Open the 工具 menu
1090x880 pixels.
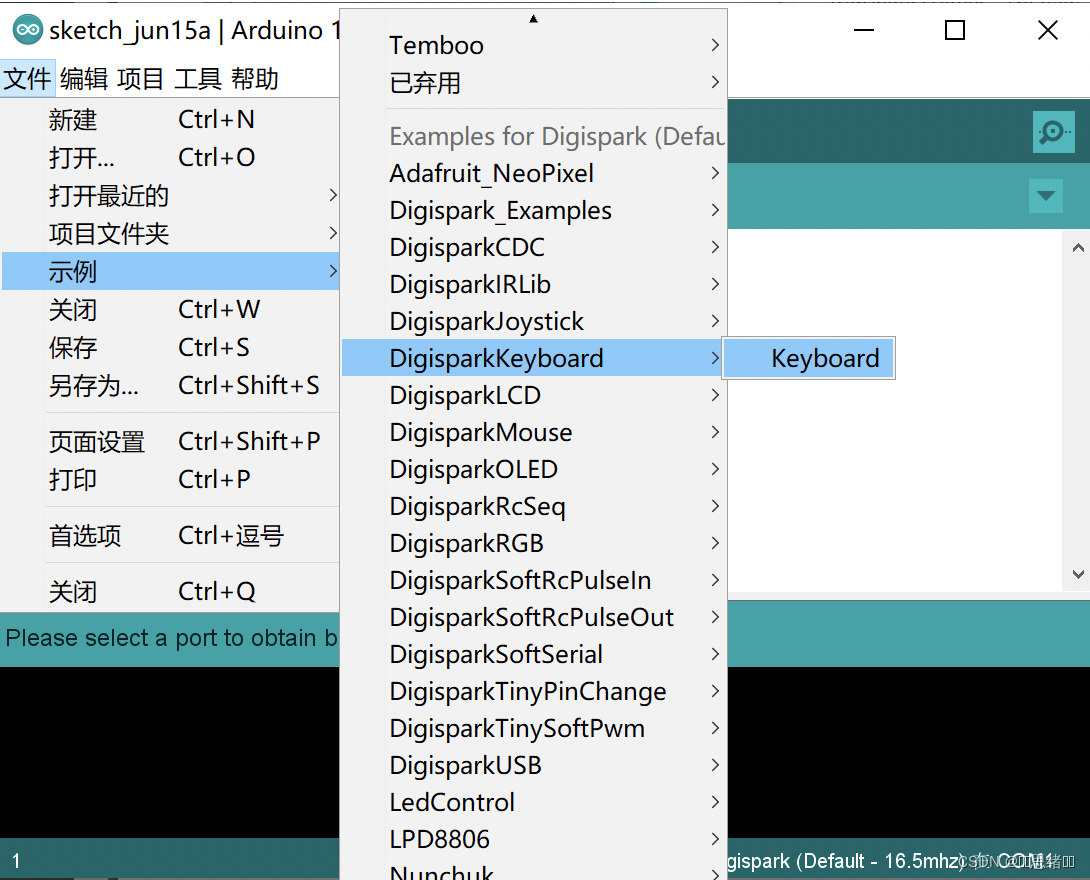coord(197,79)
